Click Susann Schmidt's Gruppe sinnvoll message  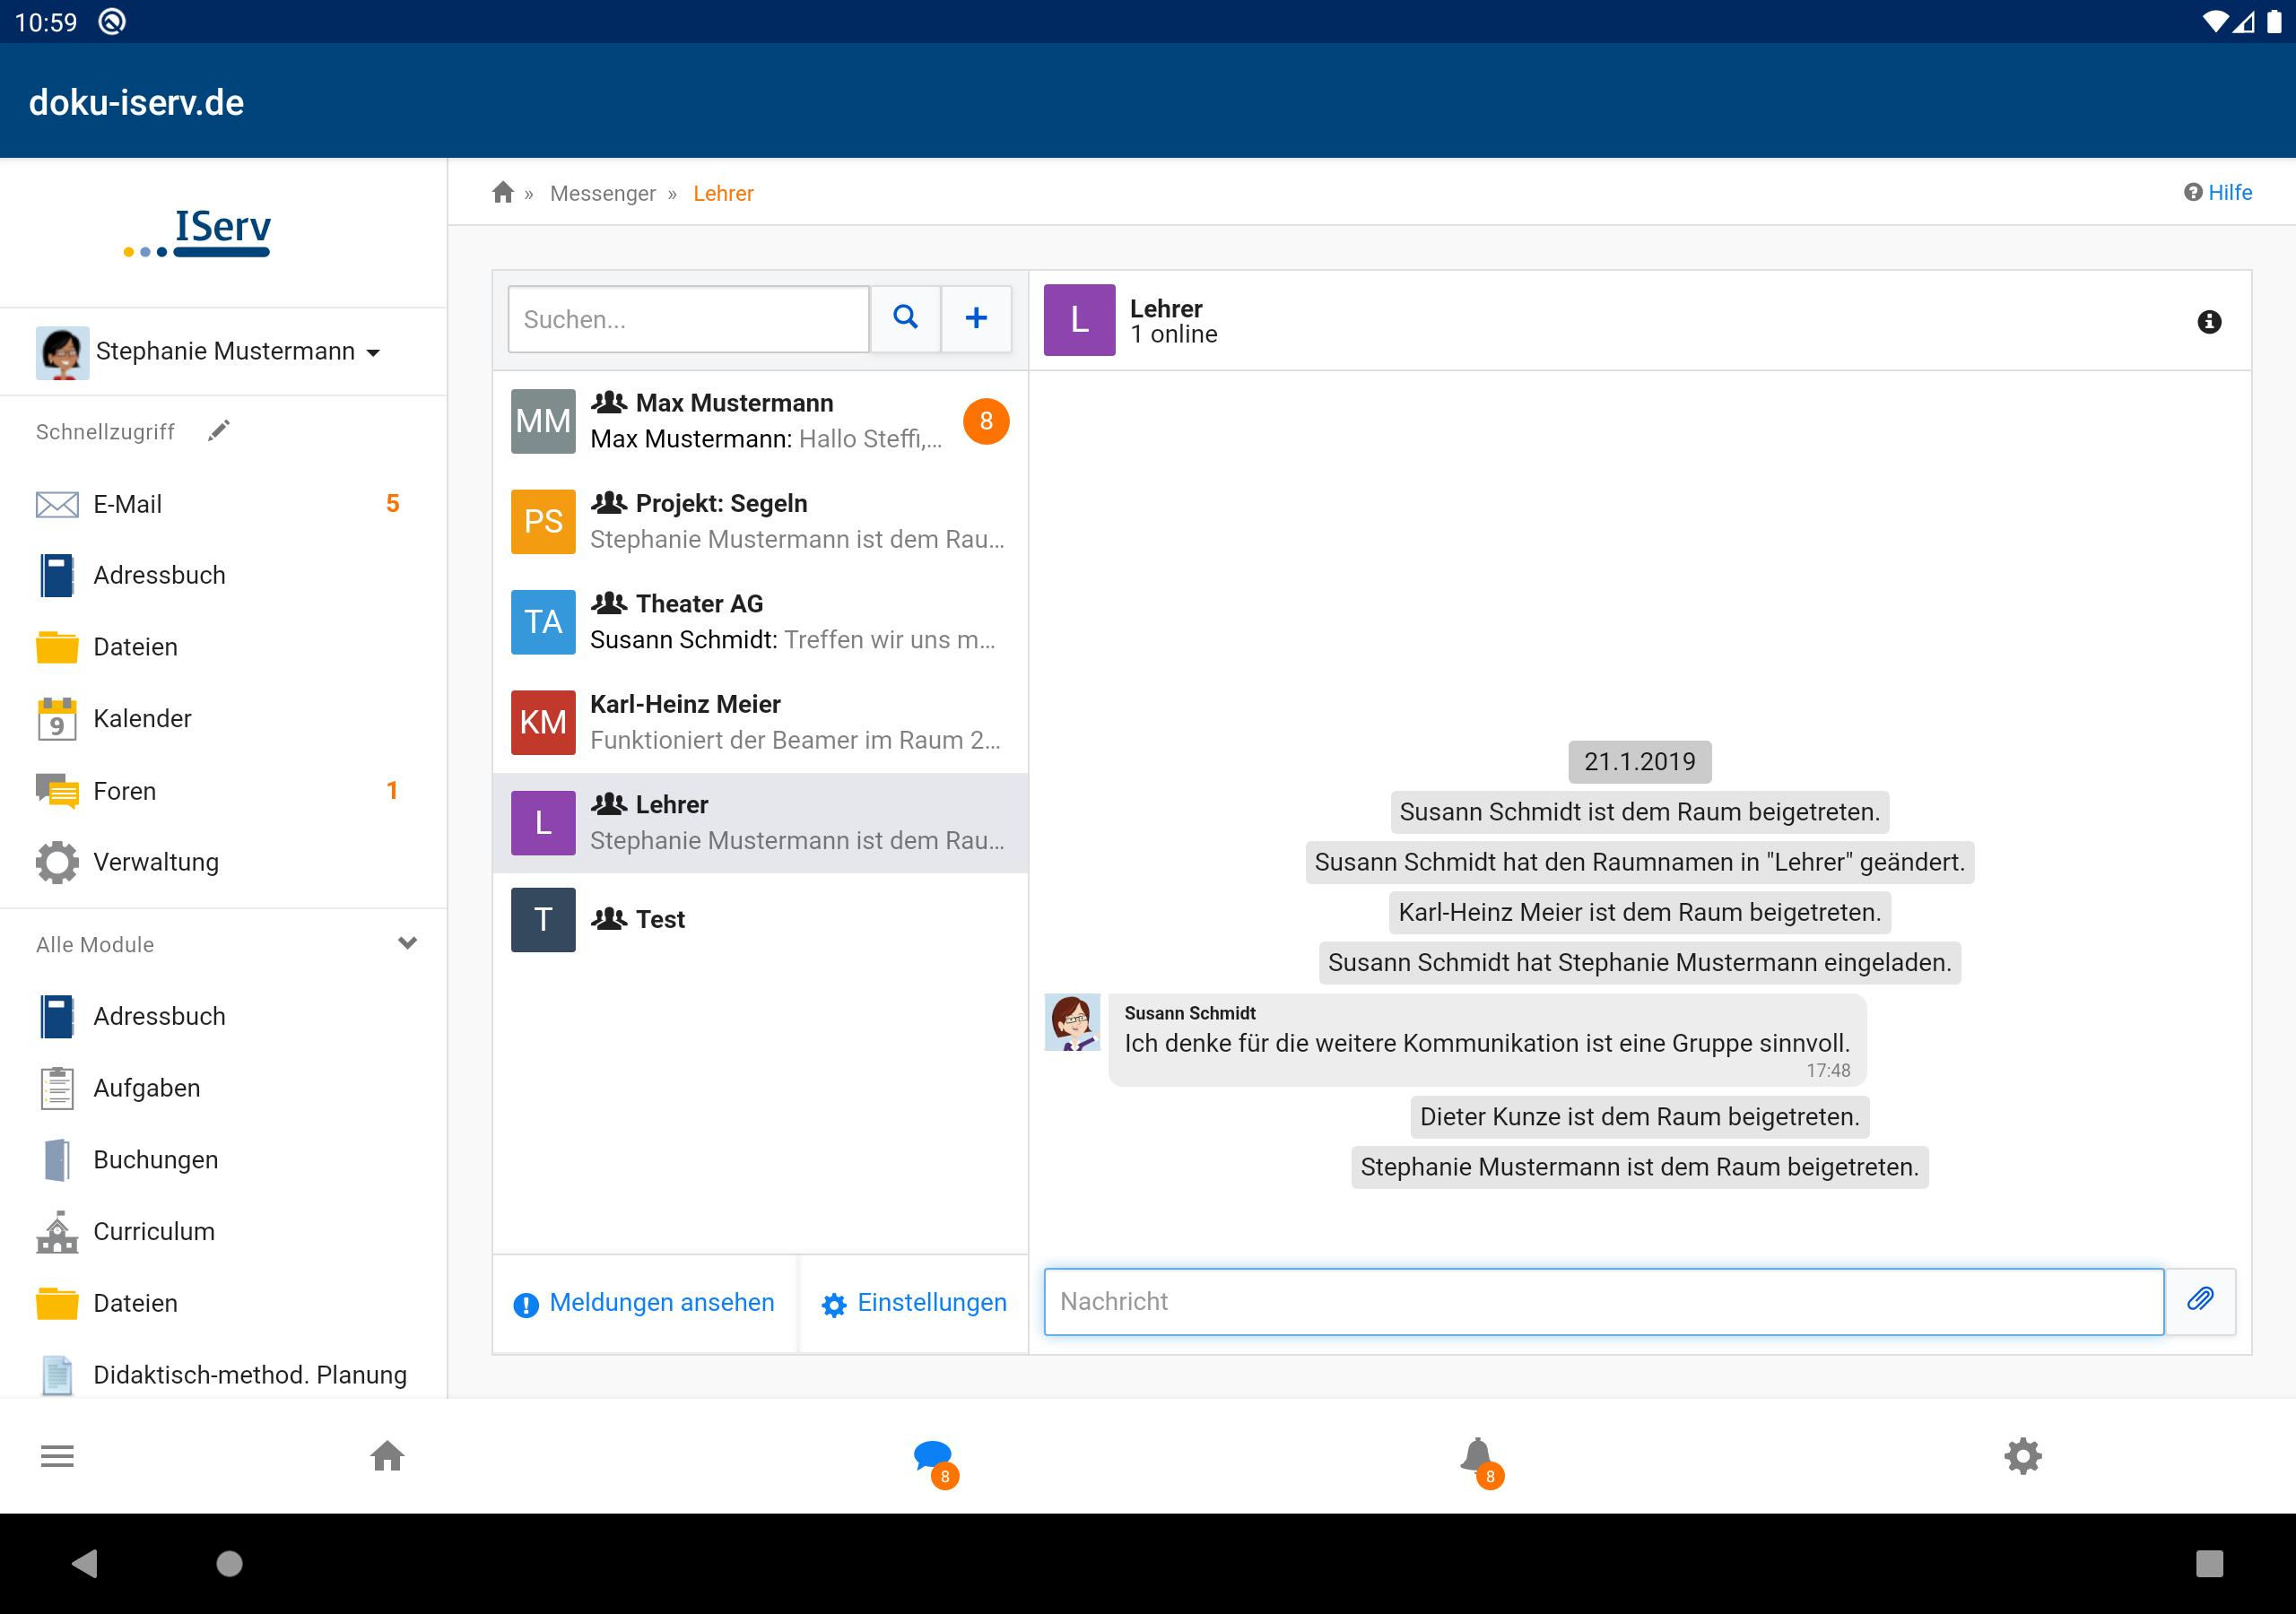tap(1487, 1040)
